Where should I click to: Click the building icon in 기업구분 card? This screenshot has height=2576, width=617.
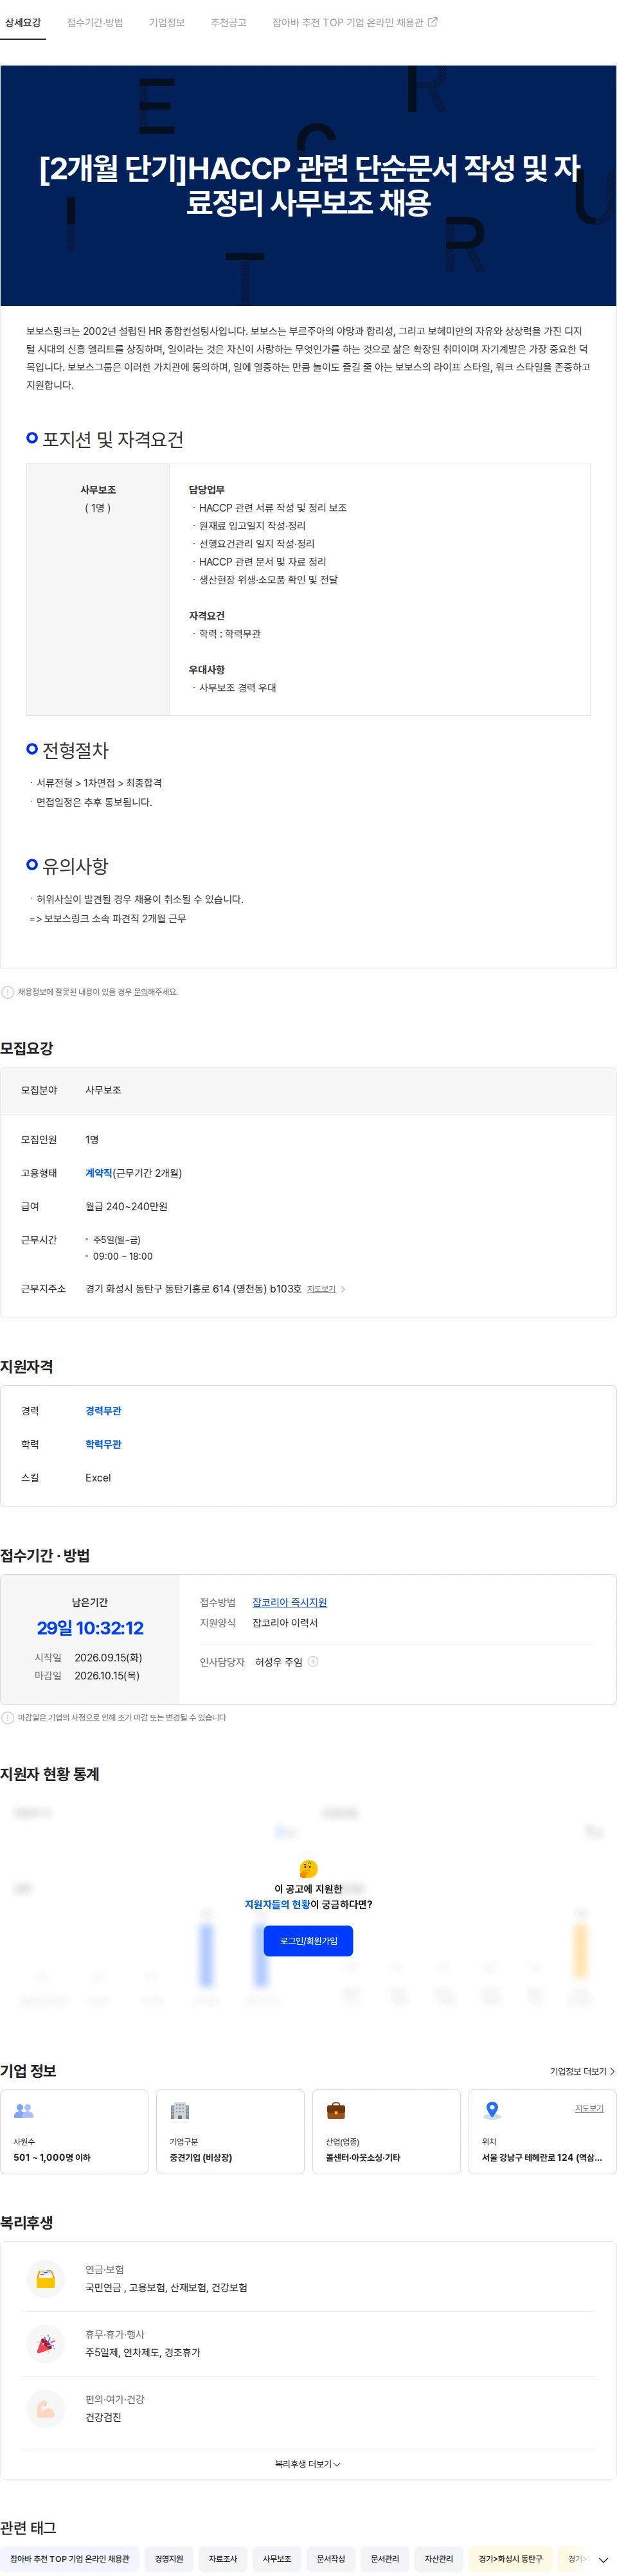coord(180,2110)
